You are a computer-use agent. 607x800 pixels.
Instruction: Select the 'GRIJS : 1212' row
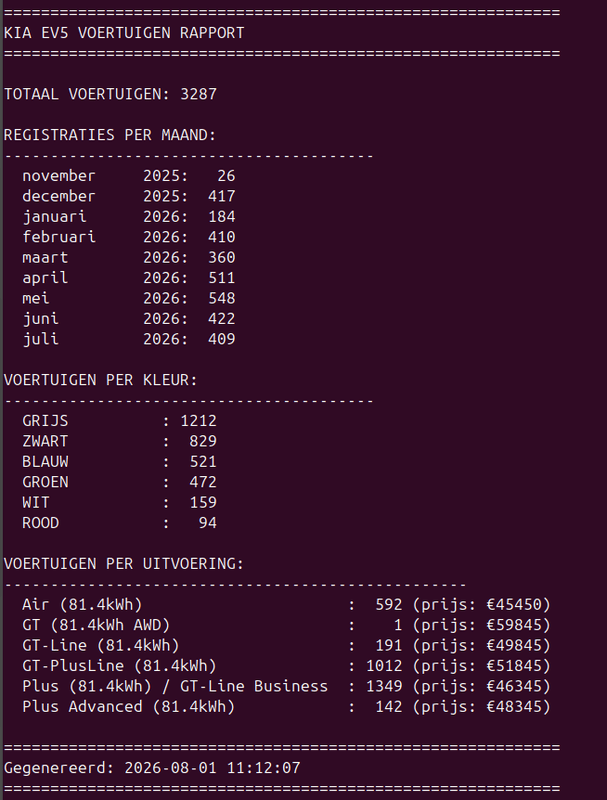(x=119, y=421)
